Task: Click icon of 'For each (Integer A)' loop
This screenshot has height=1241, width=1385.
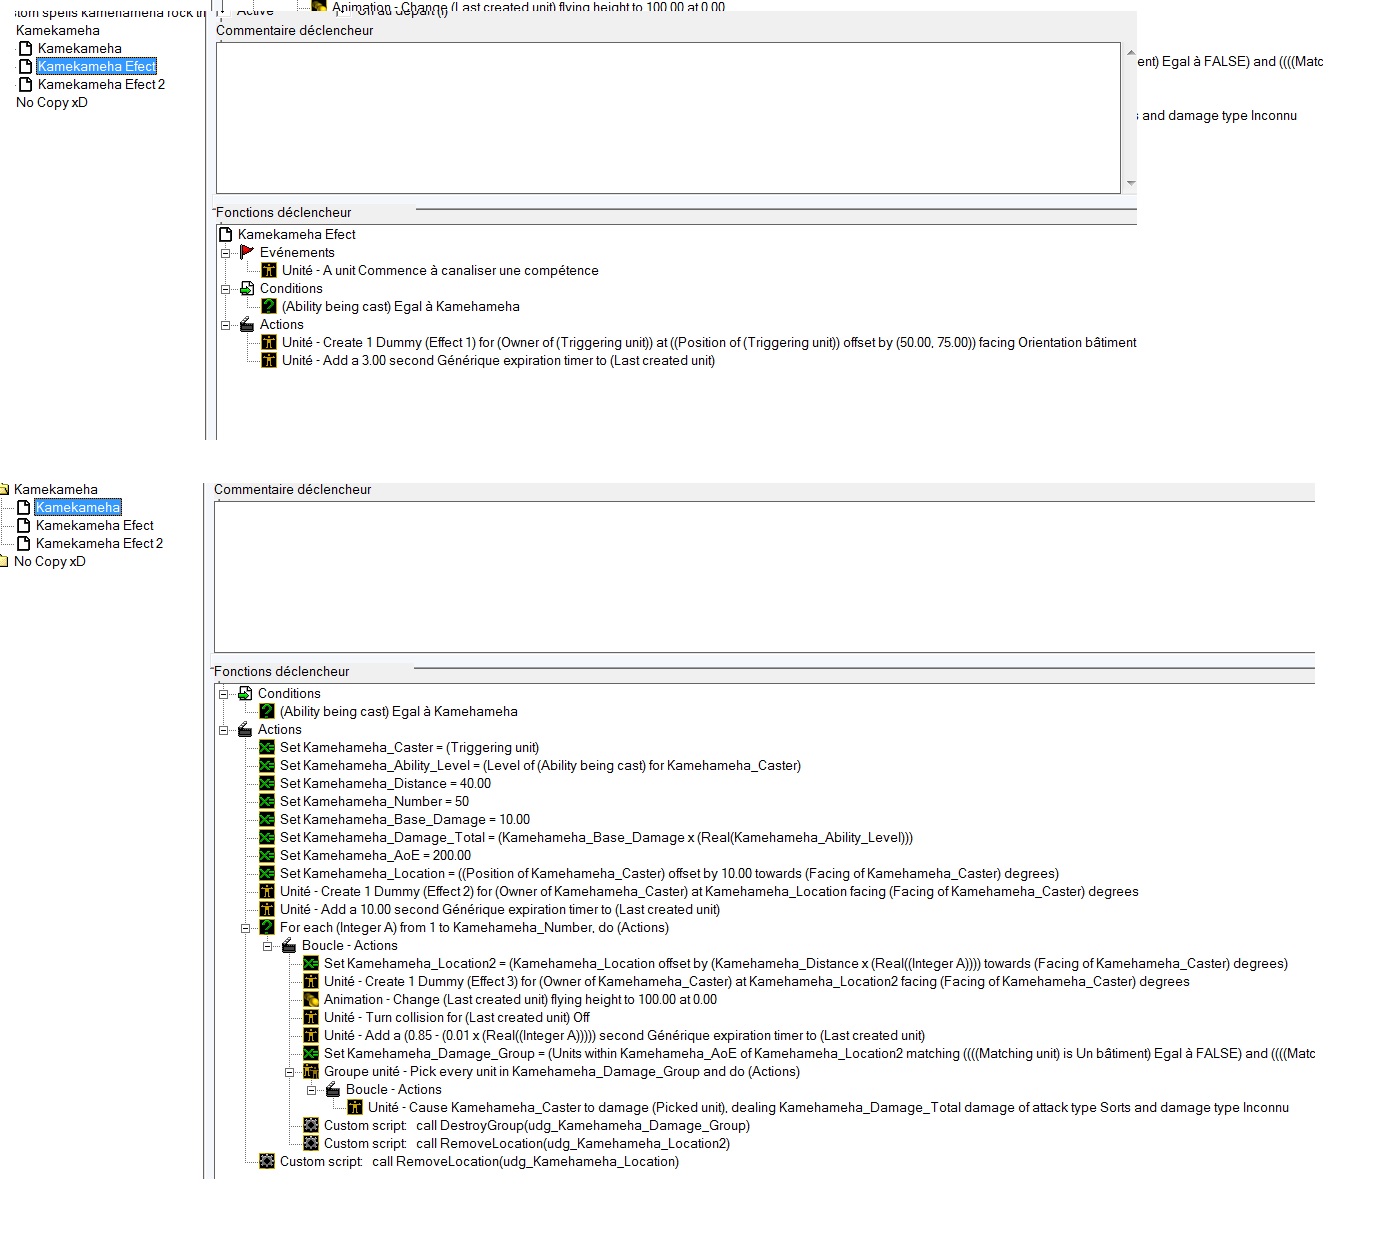Action: pos(267,927)
